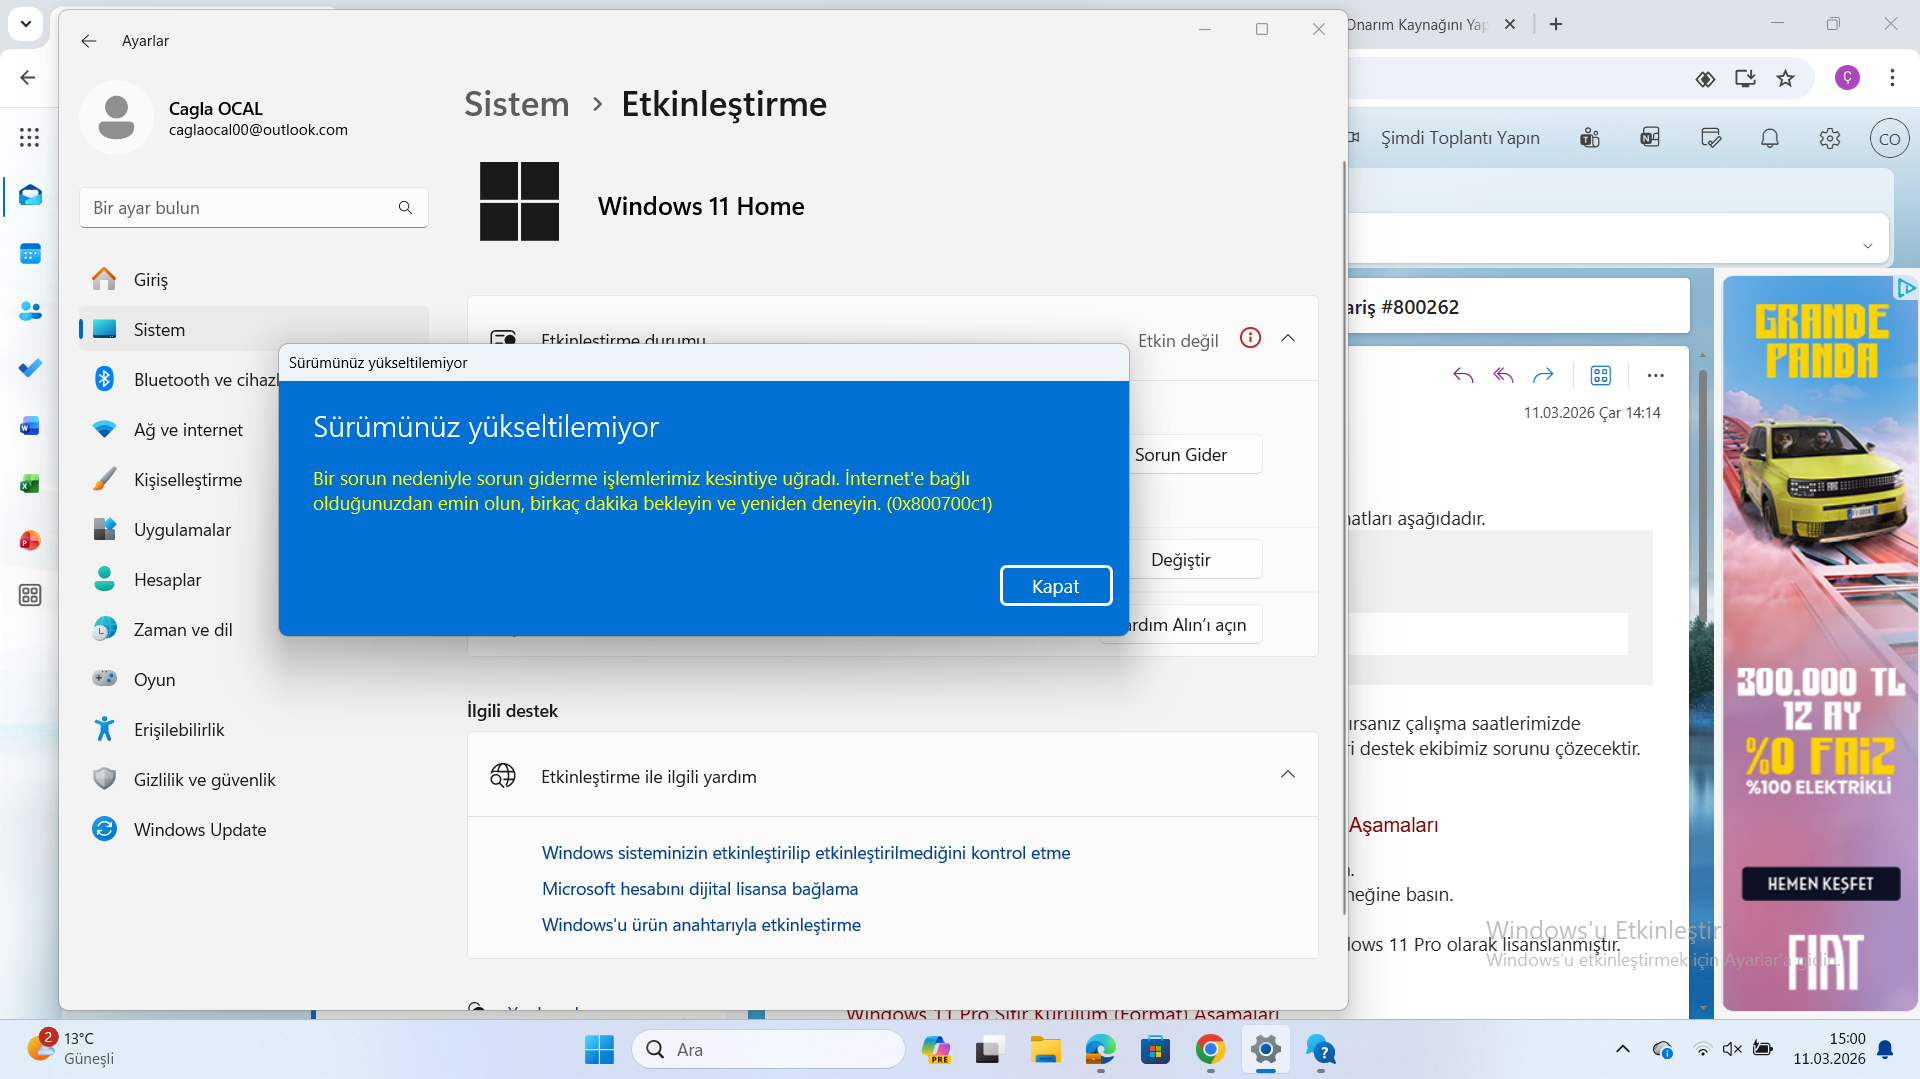Bookmark this page with Chrome's star
The image size is (1920, 1079).
click(x=1786, y=78)
